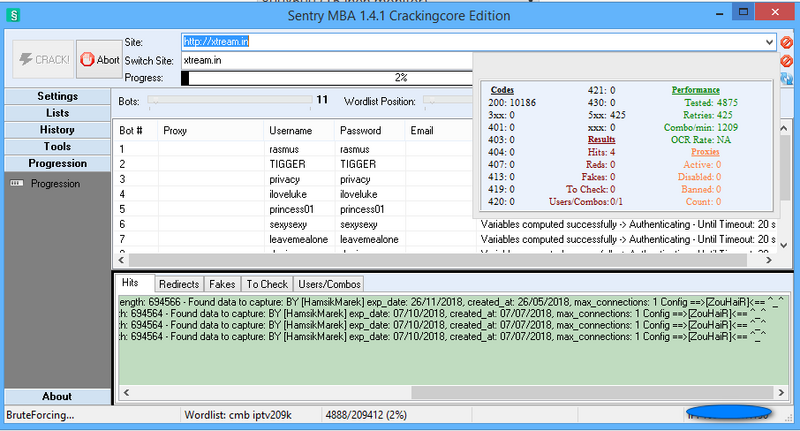Click the first hit line with exp_date 26/11/2018

(x=452, y=302)
